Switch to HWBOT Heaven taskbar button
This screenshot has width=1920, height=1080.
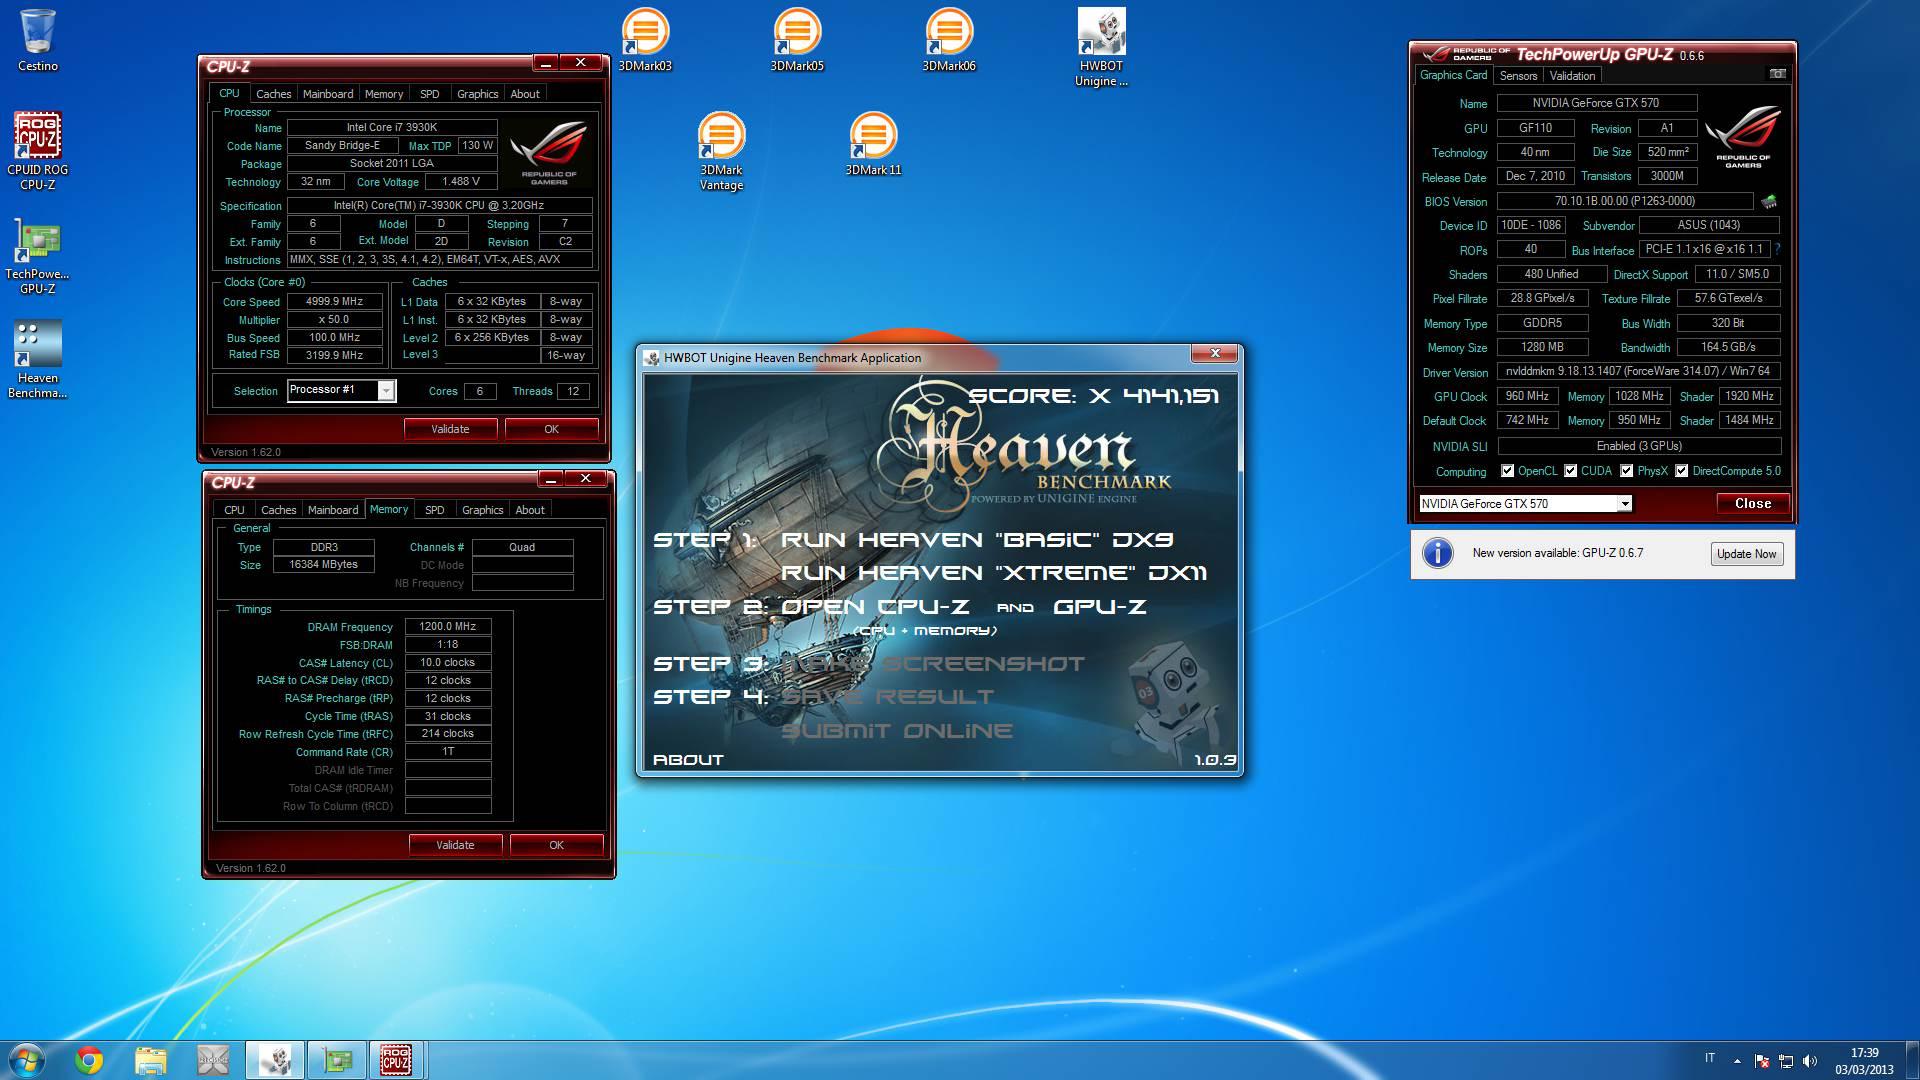(275, 1060)
